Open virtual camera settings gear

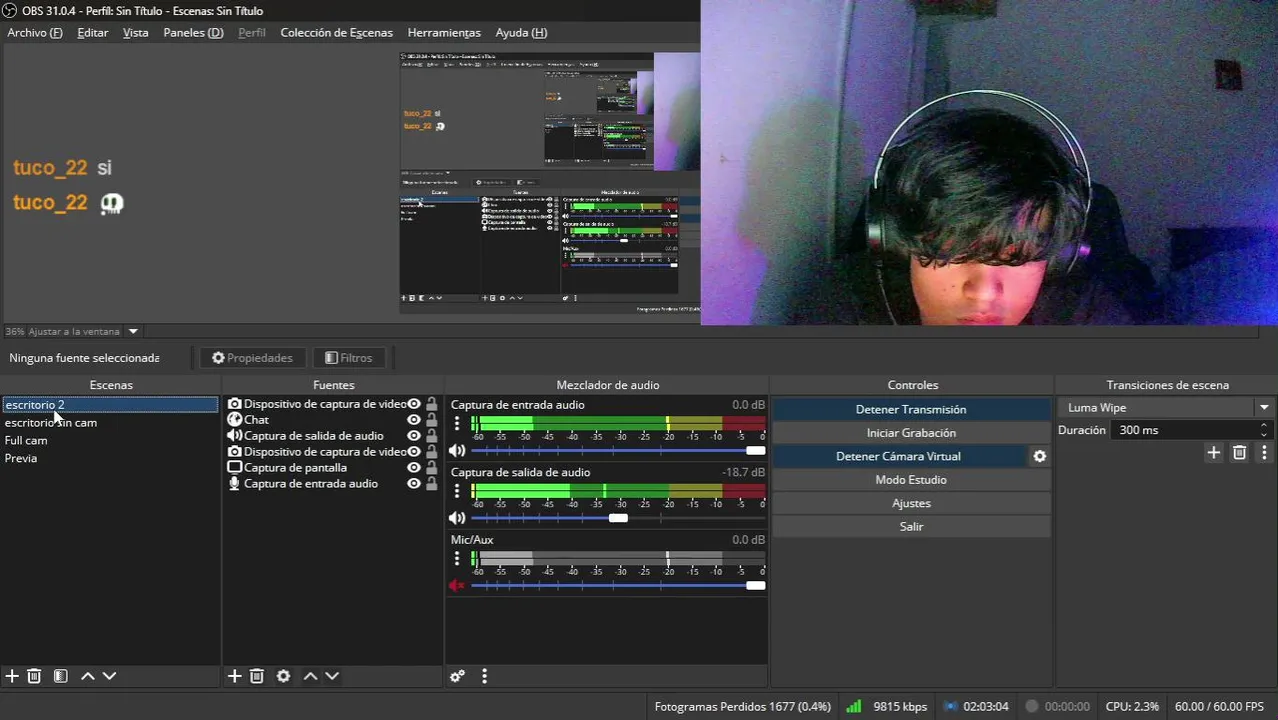[1040, 456]
